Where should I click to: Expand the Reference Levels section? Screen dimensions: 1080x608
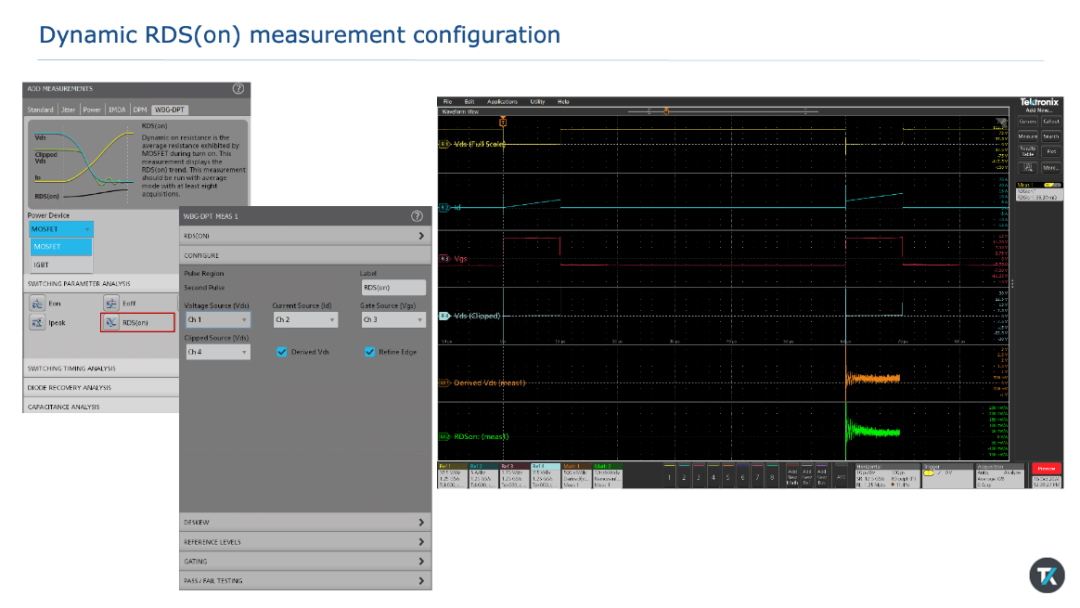click(x=304, y=542)
